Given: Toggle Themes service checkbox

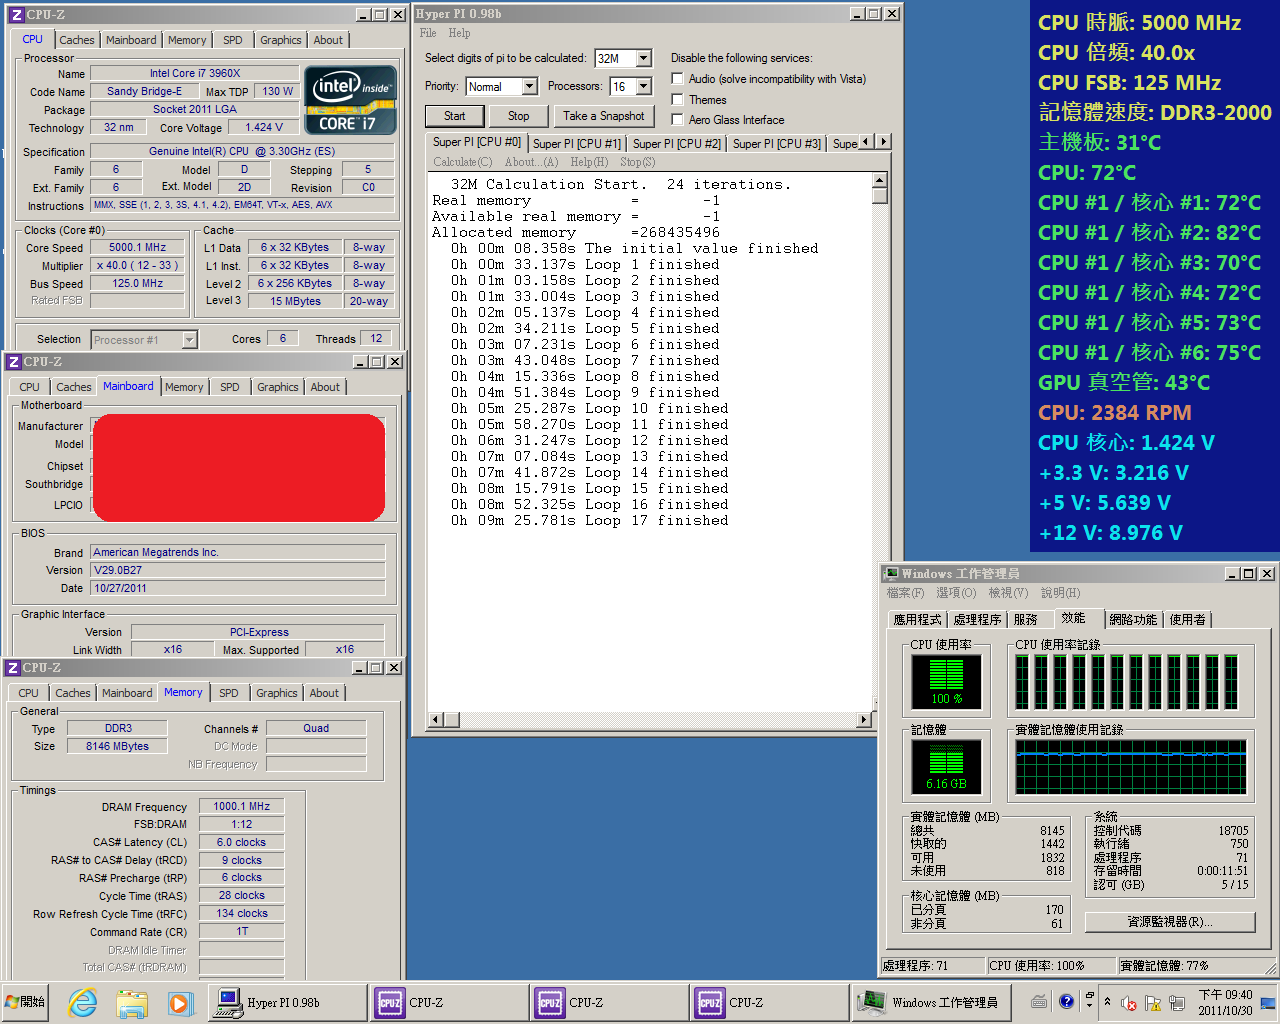Looking at the screenshot, I should (x=677, y=99).
